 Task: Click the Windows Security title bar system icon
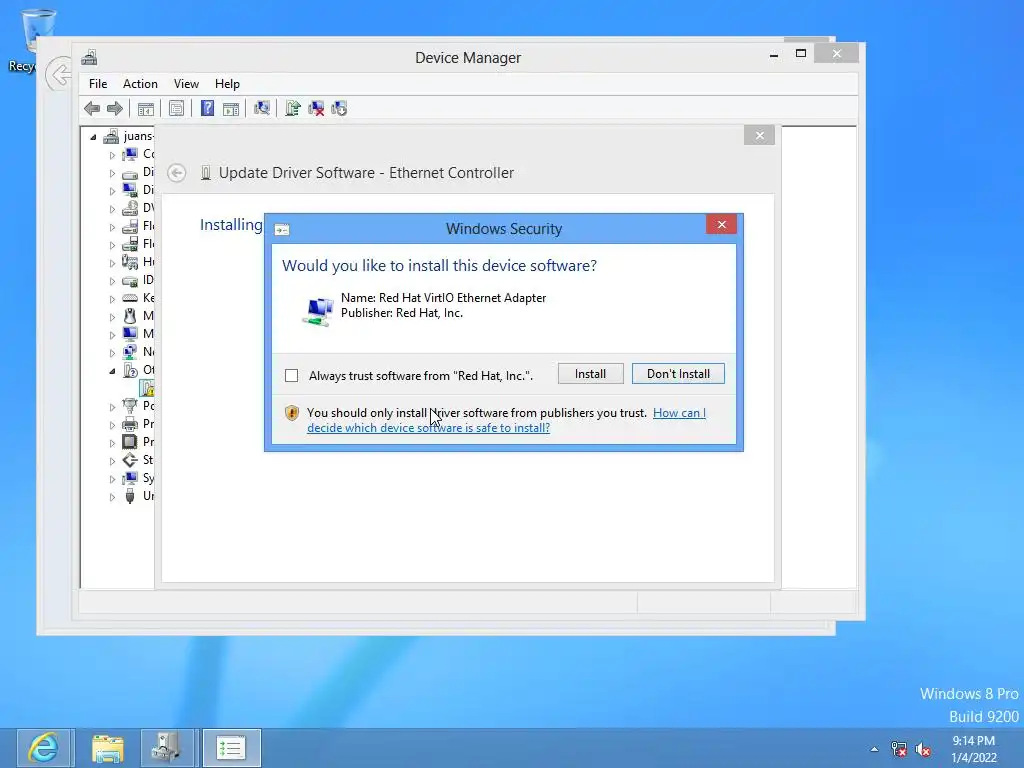(x=282, y=229)
